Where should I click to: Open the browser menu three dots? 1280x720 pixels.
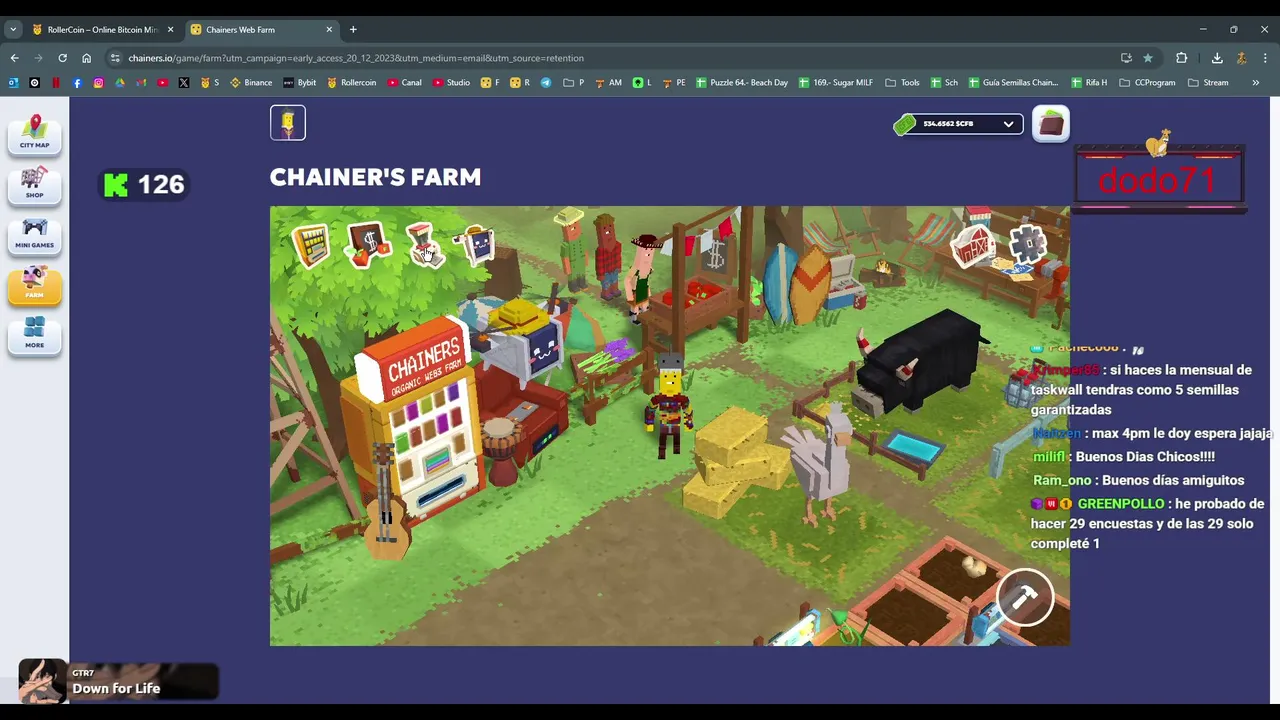1265,58
